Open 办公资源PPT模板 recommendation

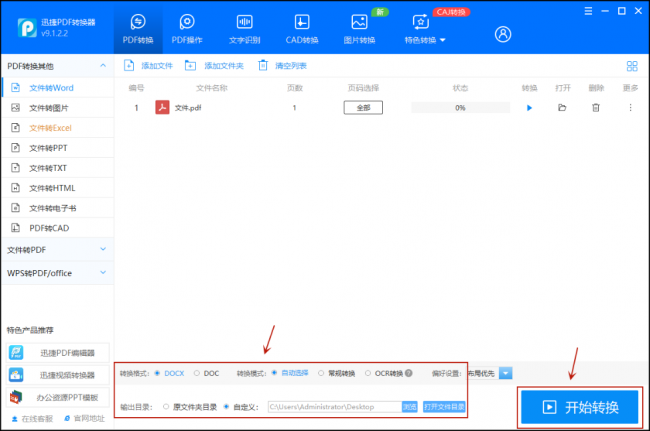click(58, 397)
